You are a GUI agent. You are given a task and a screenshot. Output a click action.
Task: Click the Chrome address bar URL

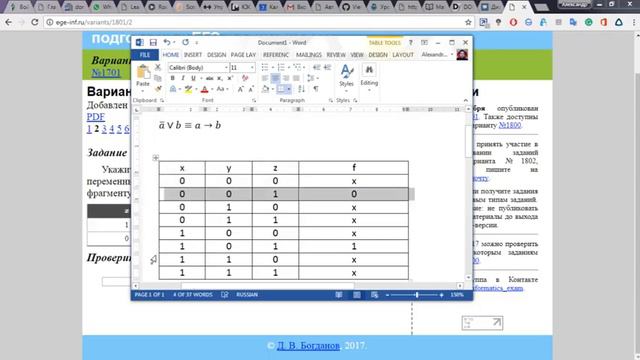(94, 22)
